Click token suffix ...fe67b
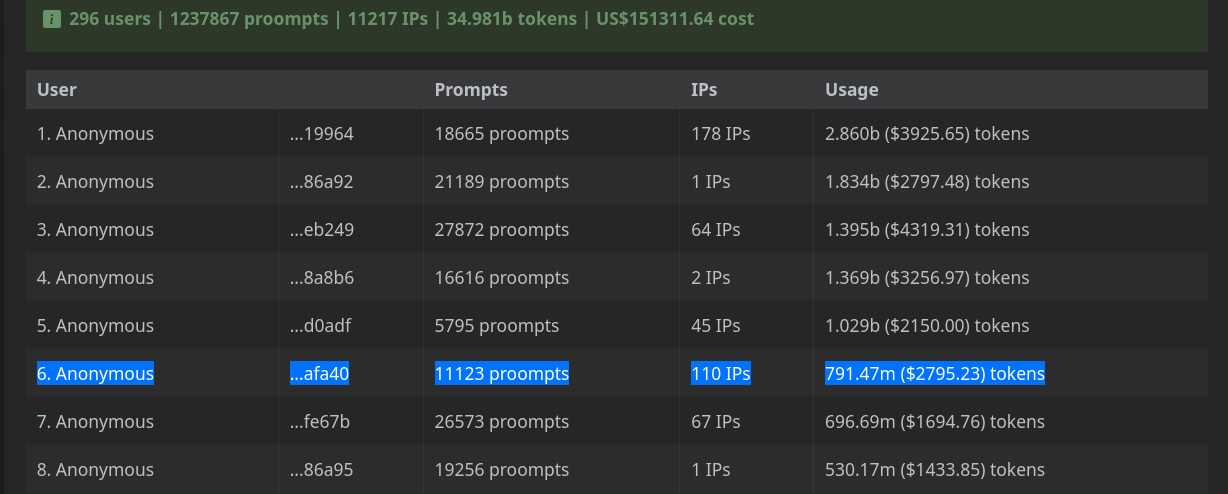 click(x=320, y=422)
